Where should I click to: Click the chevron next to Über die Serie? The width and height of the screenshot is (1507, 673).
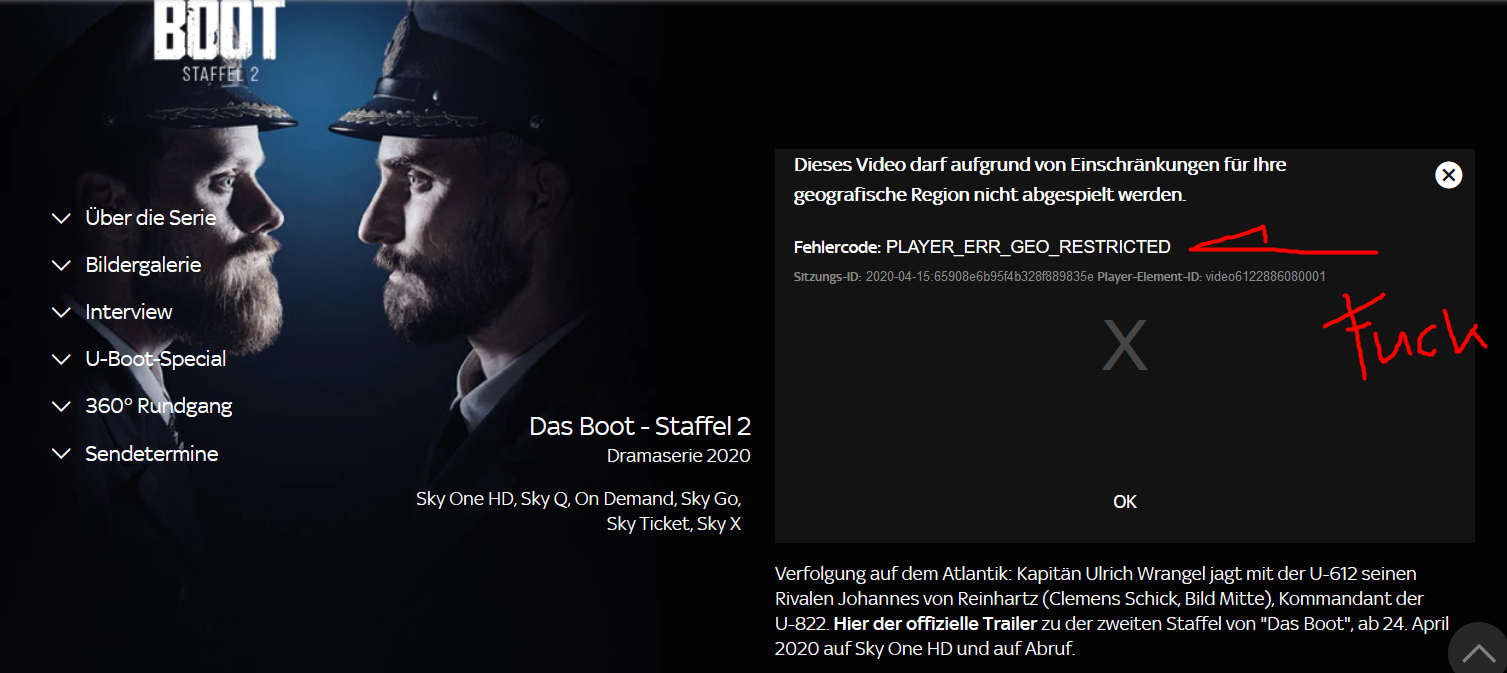click(61, 218)
